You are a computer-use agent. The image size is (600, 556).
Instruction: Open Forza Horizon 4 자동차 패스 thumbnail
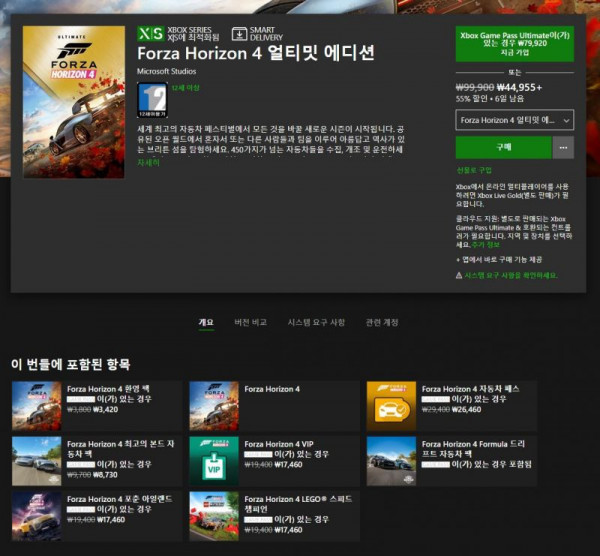(x=391, y=406)
